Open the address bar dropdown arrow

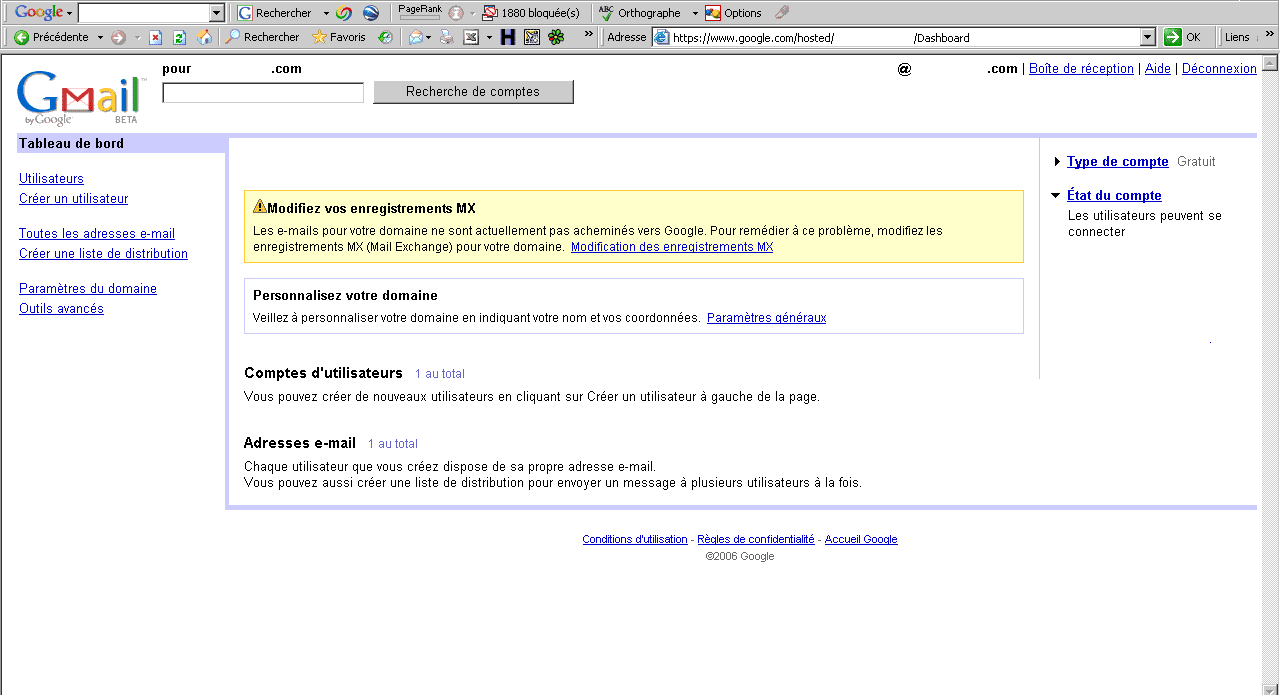coord(1148,38)
